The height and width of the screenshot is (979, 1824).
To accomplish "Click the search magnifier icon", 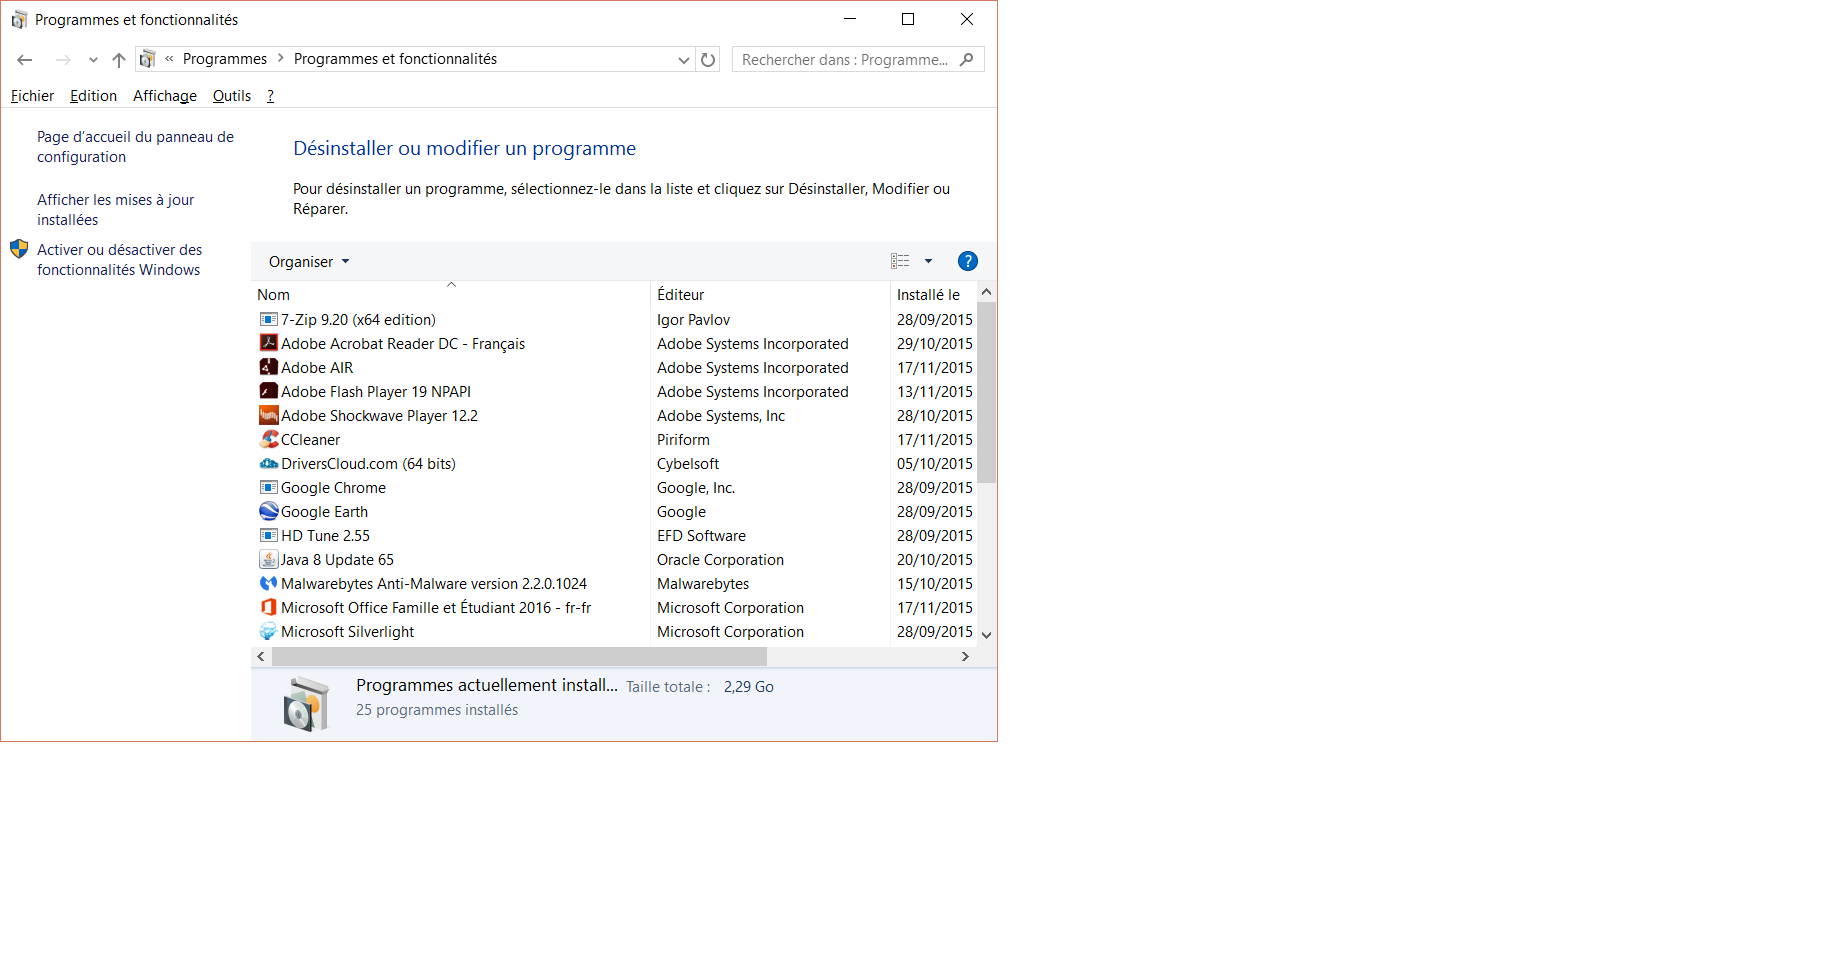I will pos(966,60).
